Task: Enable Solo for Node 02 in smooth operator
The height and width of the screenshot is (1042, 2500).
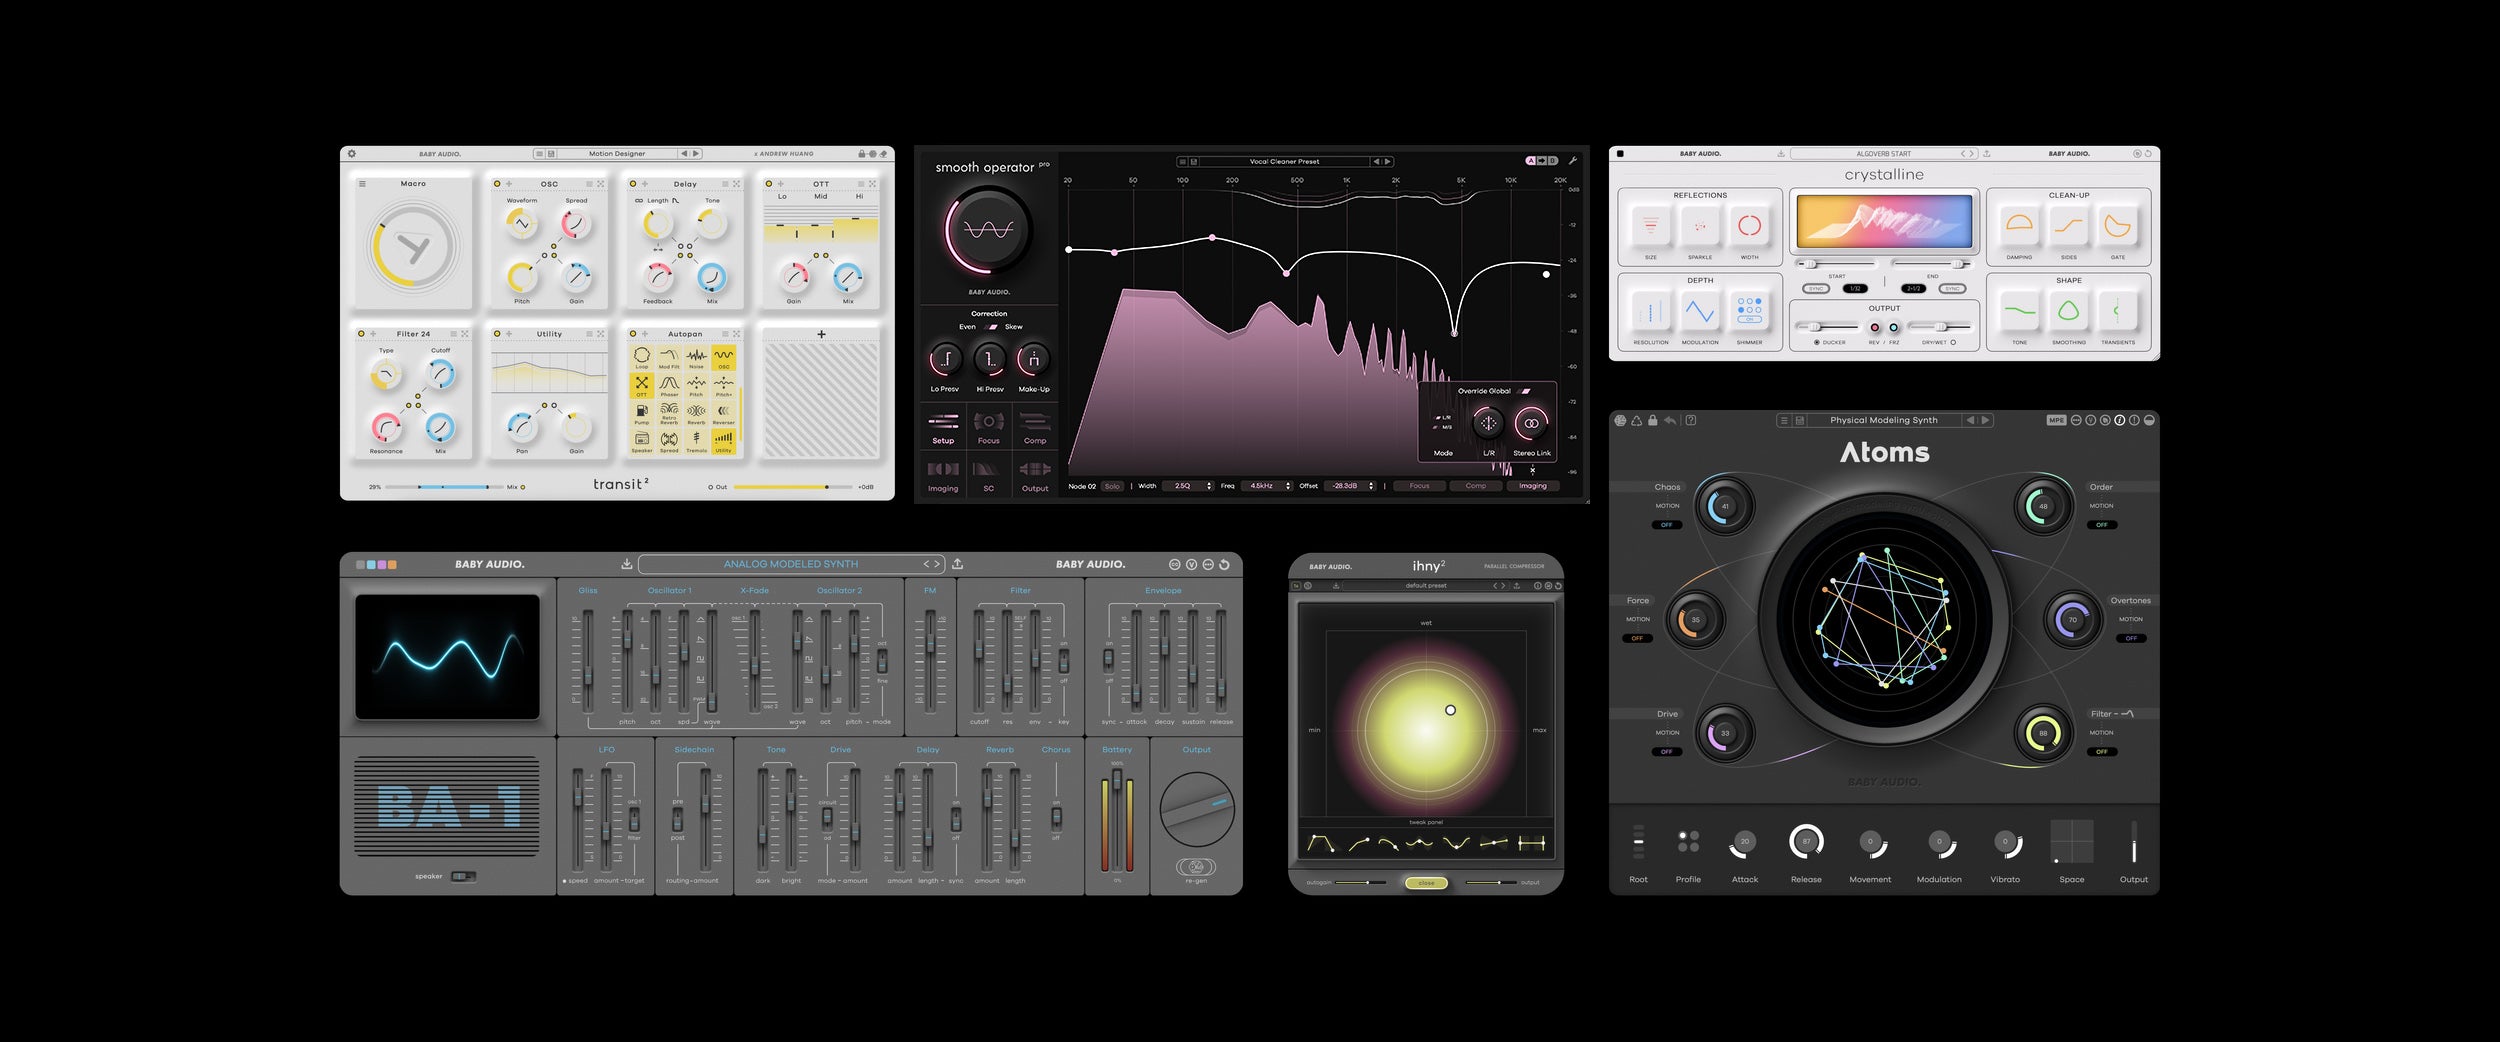Action: [x=1112, y=486]
